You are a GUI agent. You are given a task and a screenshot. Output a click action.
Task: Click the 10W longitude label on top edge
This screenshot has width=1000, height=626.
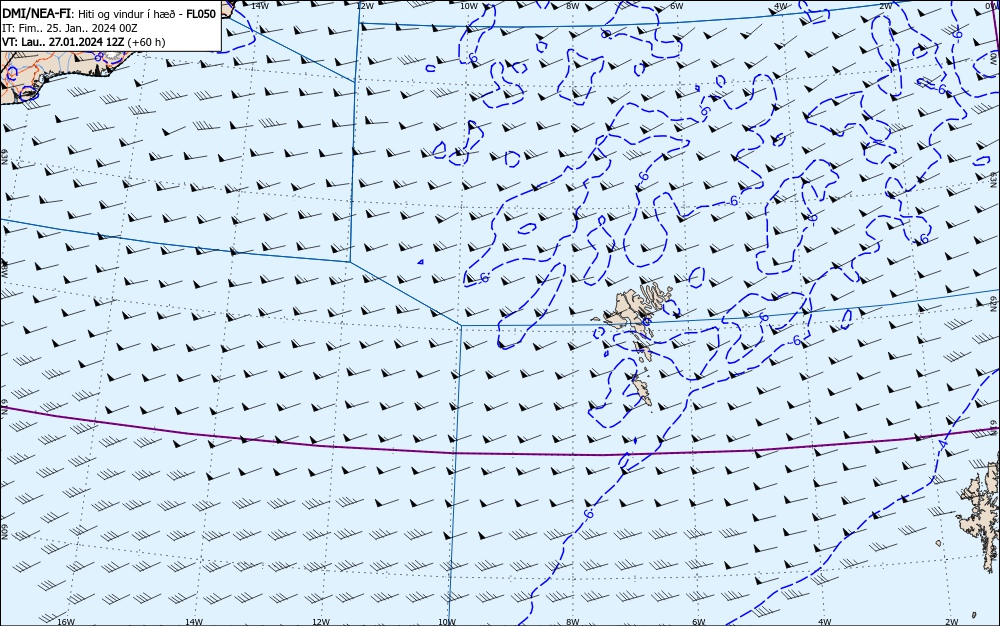(469, 6)
